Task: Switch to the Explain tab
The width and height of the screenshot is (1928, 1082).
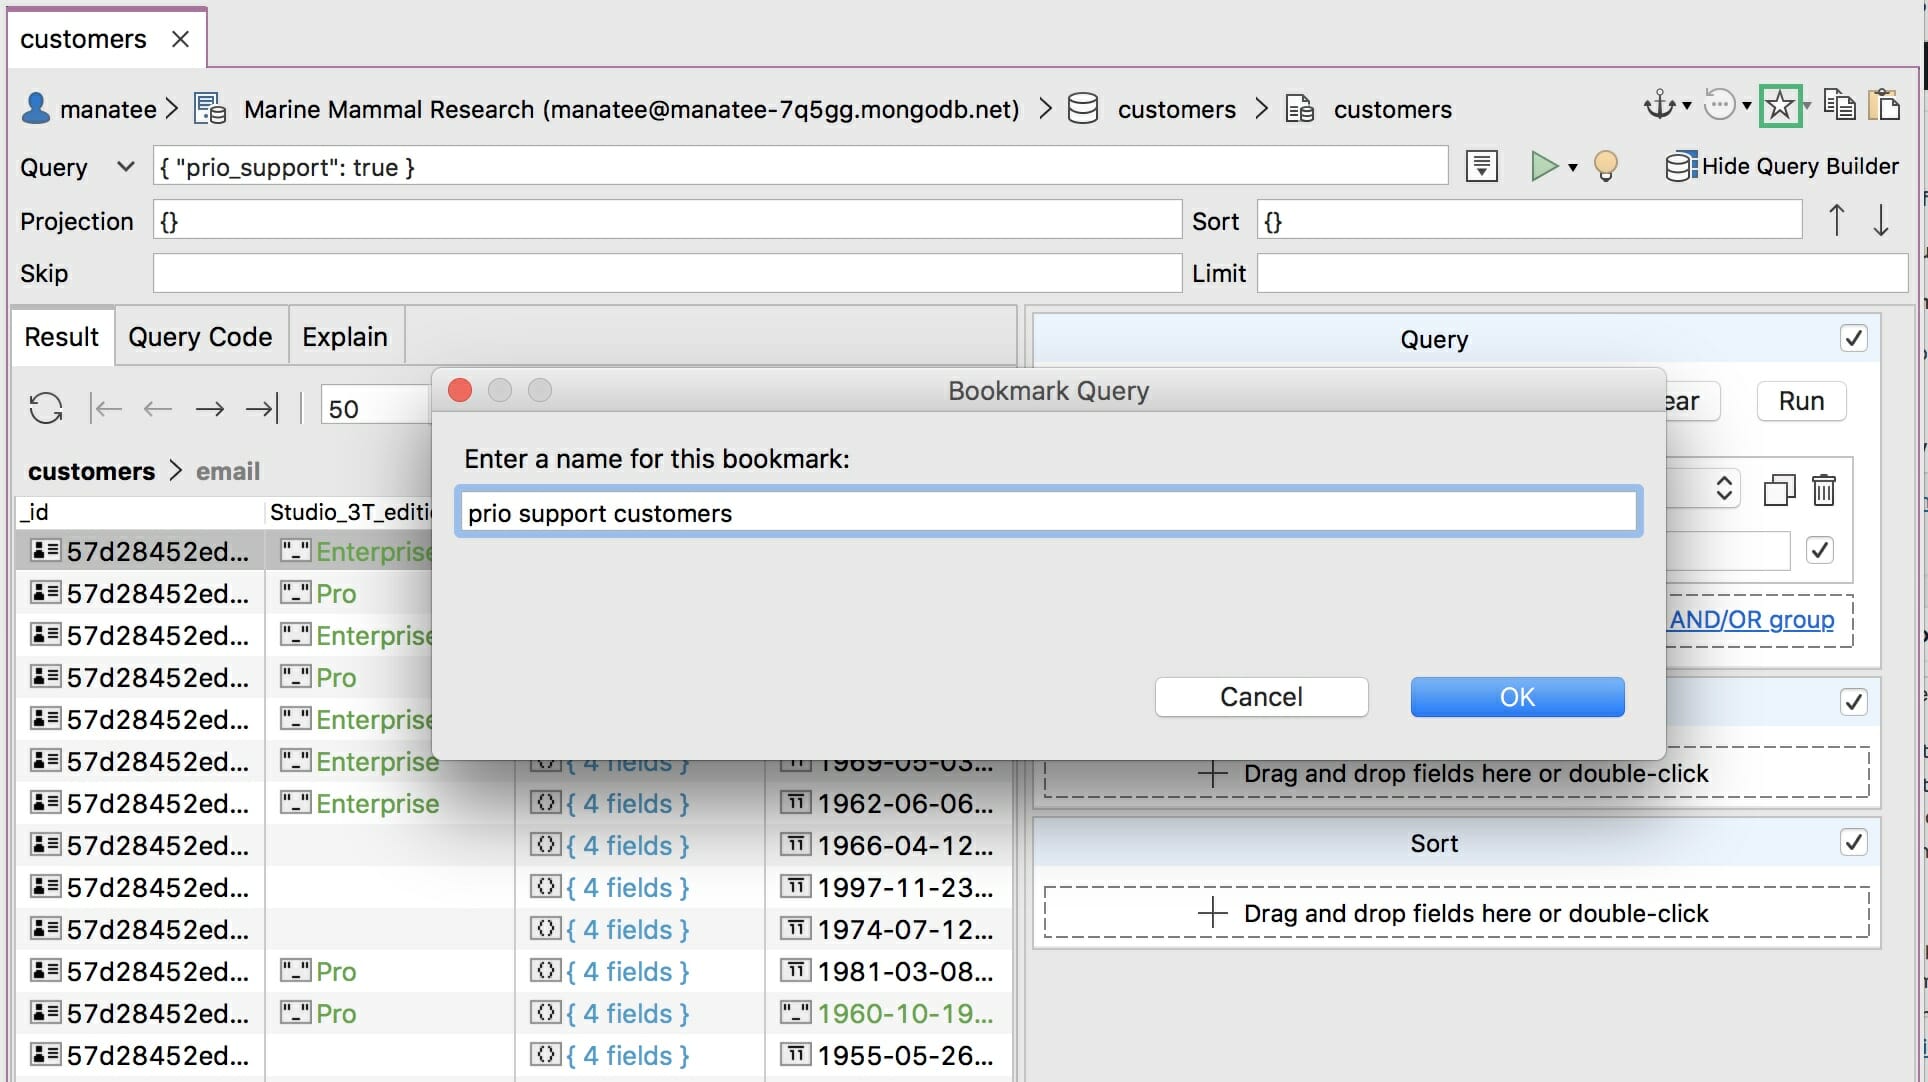Action: [345, 336]
